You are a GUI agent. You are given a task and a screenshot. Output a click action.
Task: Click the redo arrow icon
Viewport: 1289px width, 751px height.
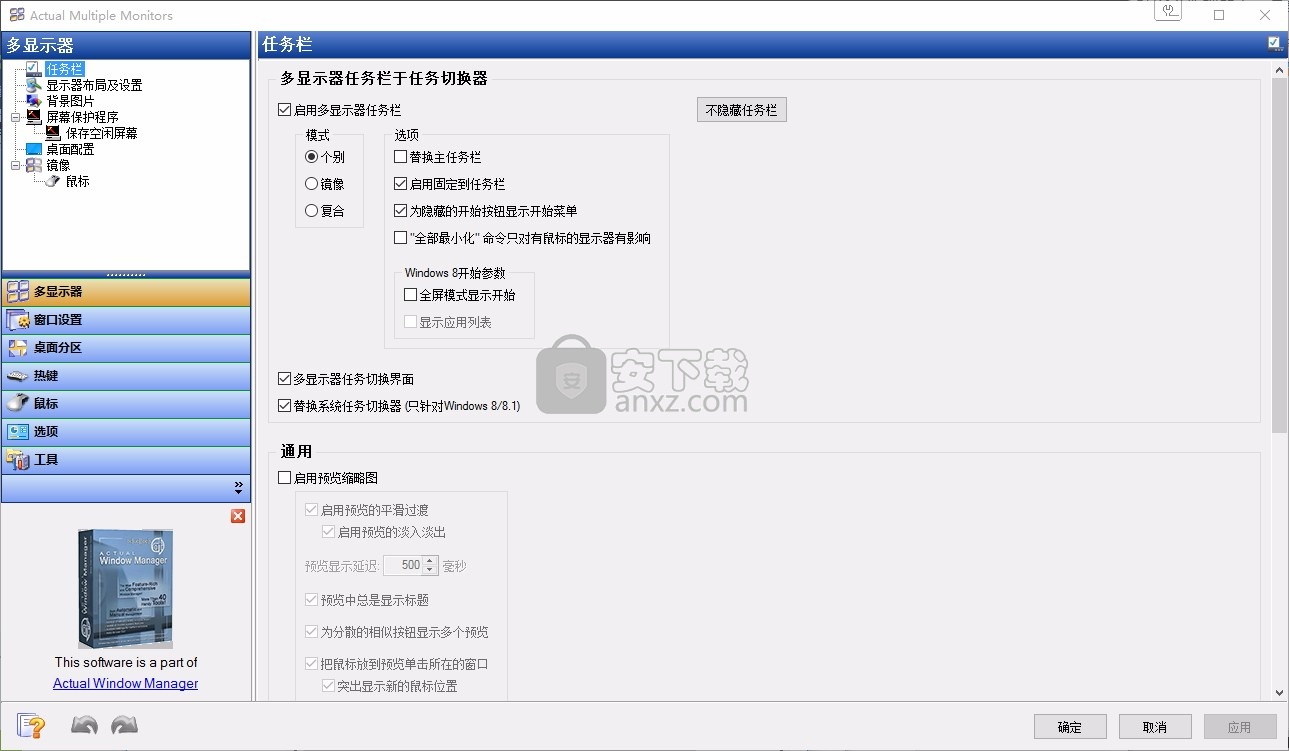click(x=124, y=726)
